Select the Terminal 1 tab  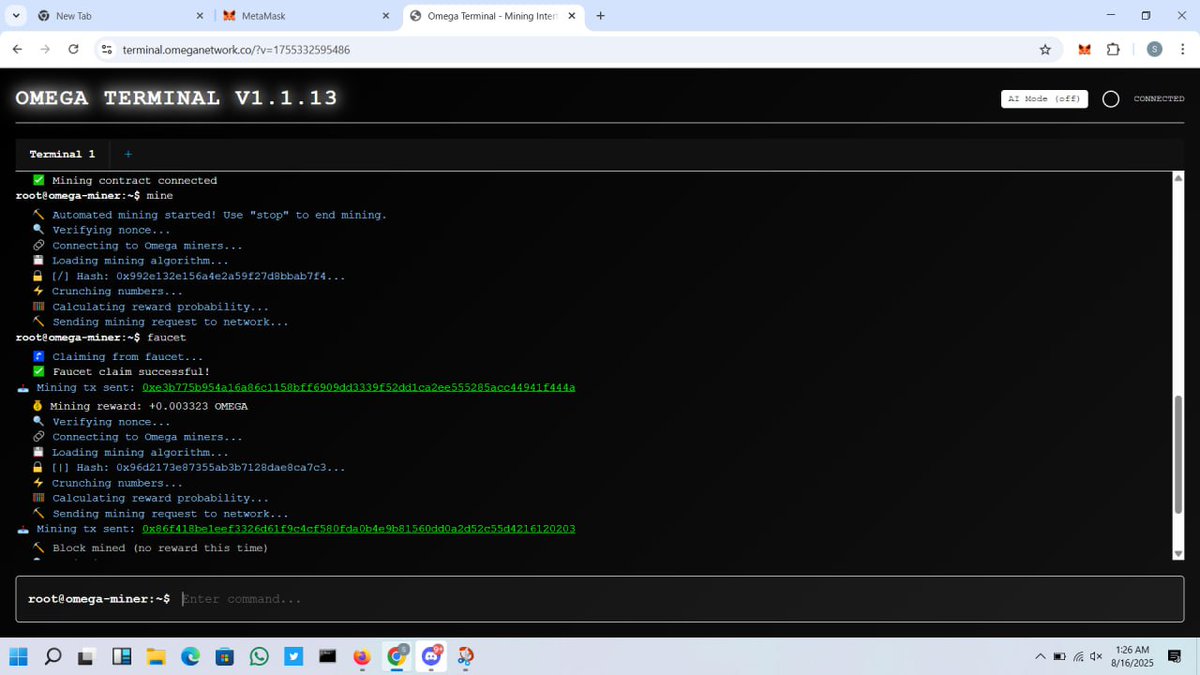62,154
